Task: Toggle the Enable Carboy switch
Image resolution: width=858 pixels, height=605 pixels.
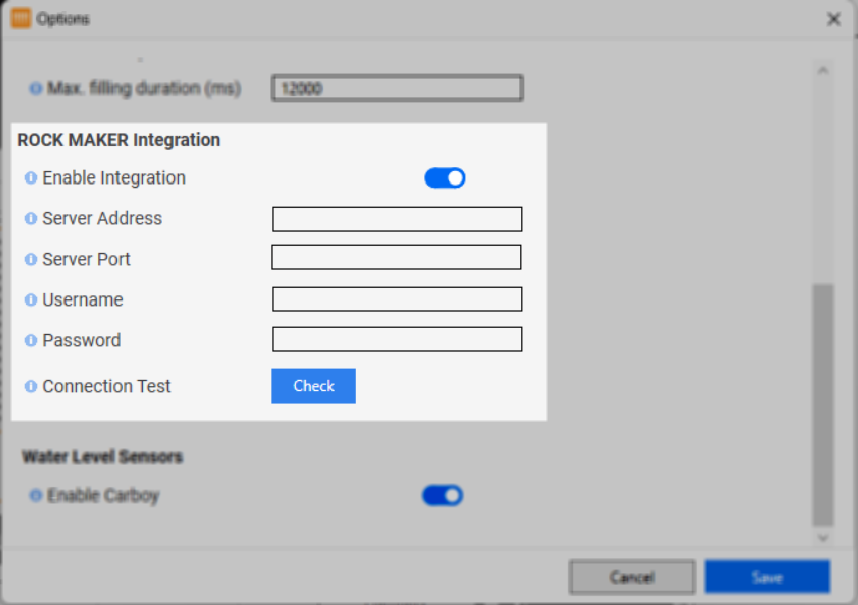Action: click(x=442, y=496)
